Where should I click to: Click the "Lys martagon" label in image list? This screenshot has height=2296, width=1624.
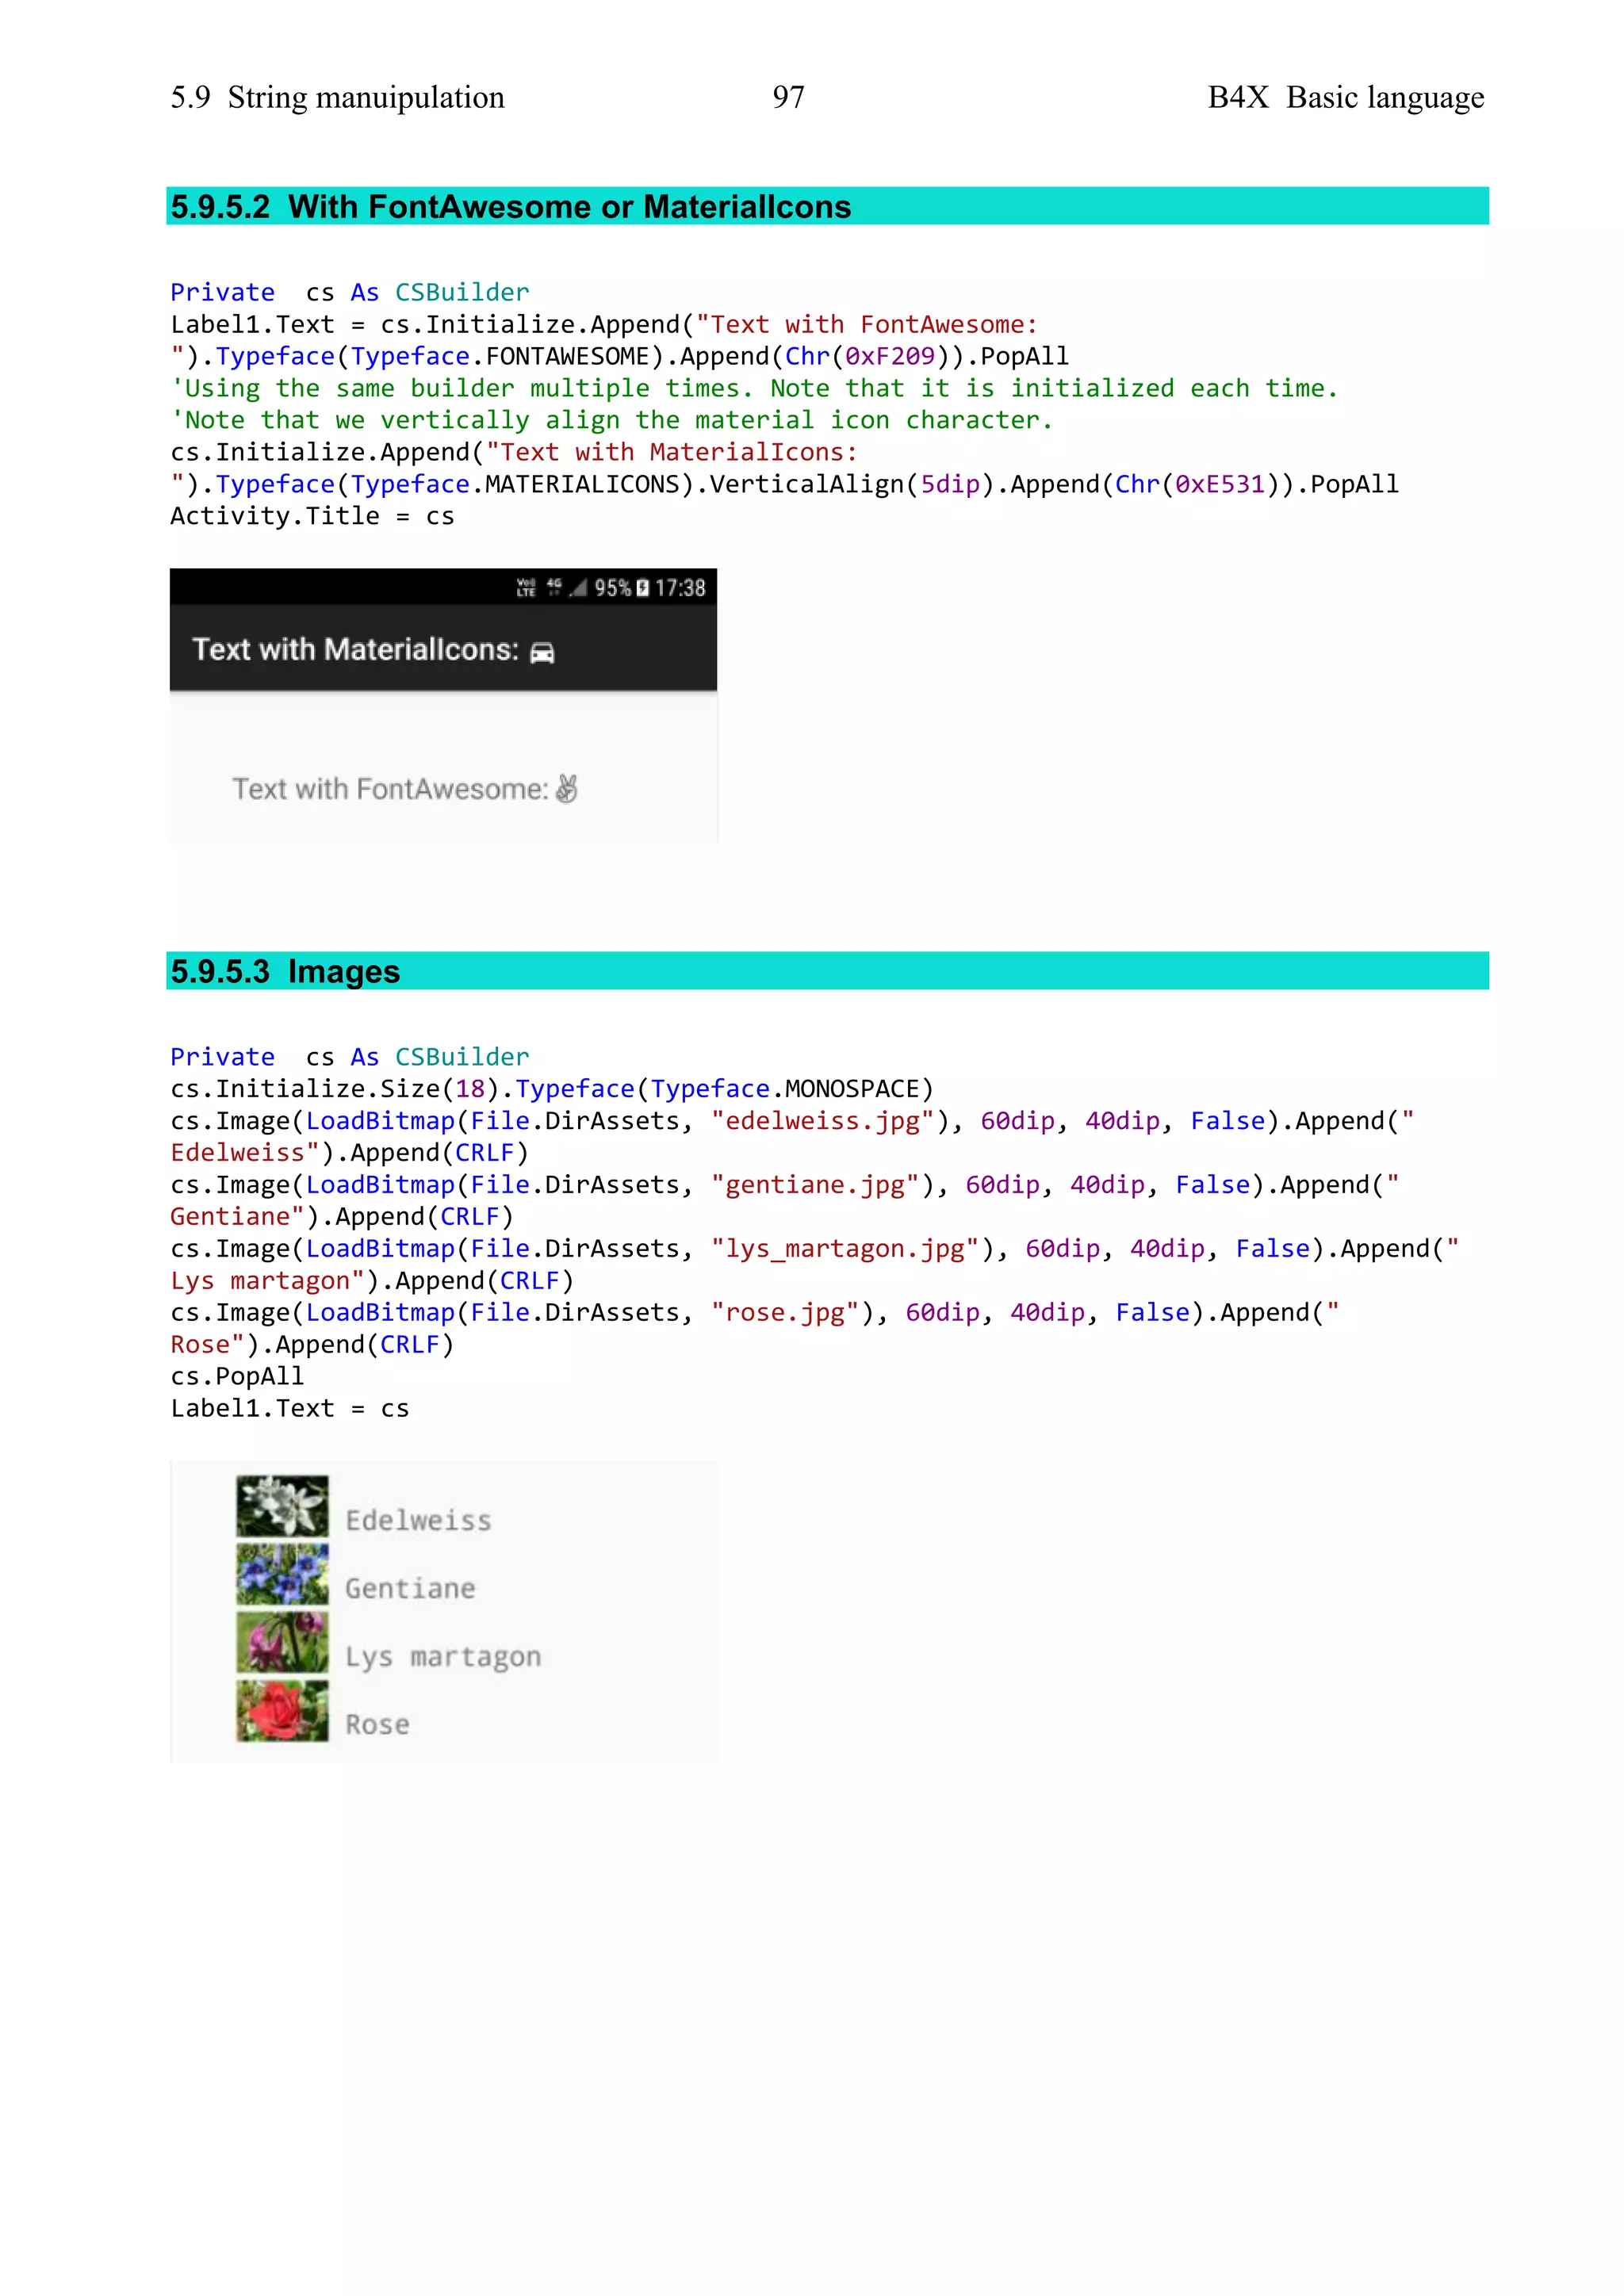[443, 1658]
